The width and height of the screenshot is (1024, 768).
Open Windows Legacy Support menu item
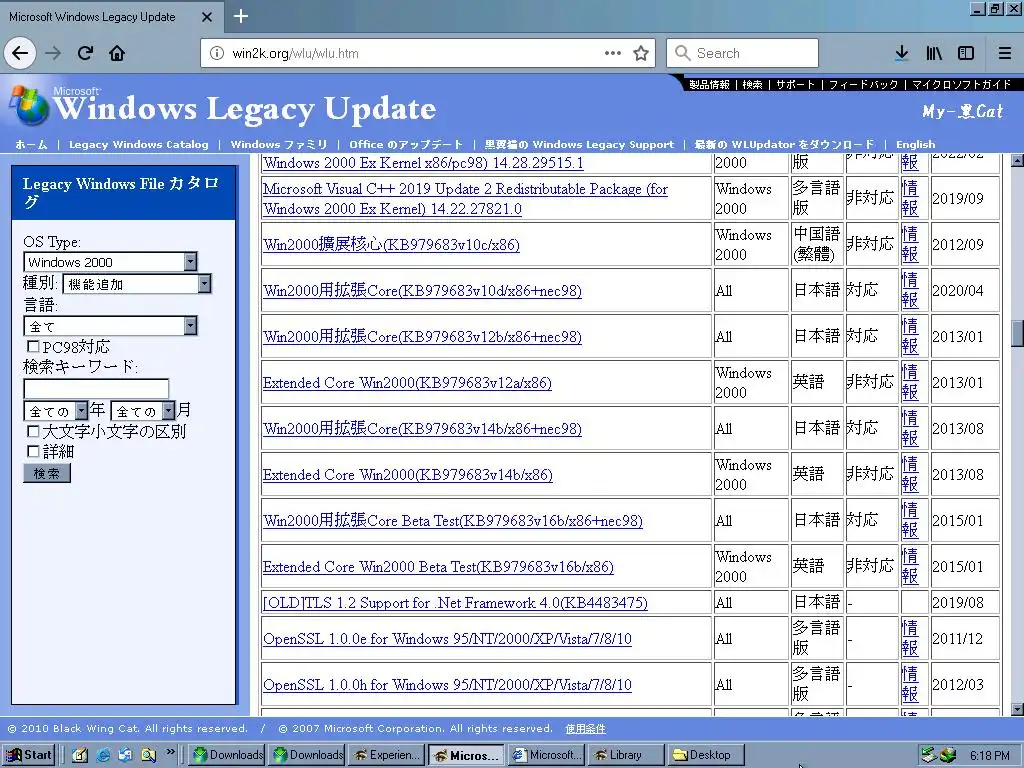579,144
